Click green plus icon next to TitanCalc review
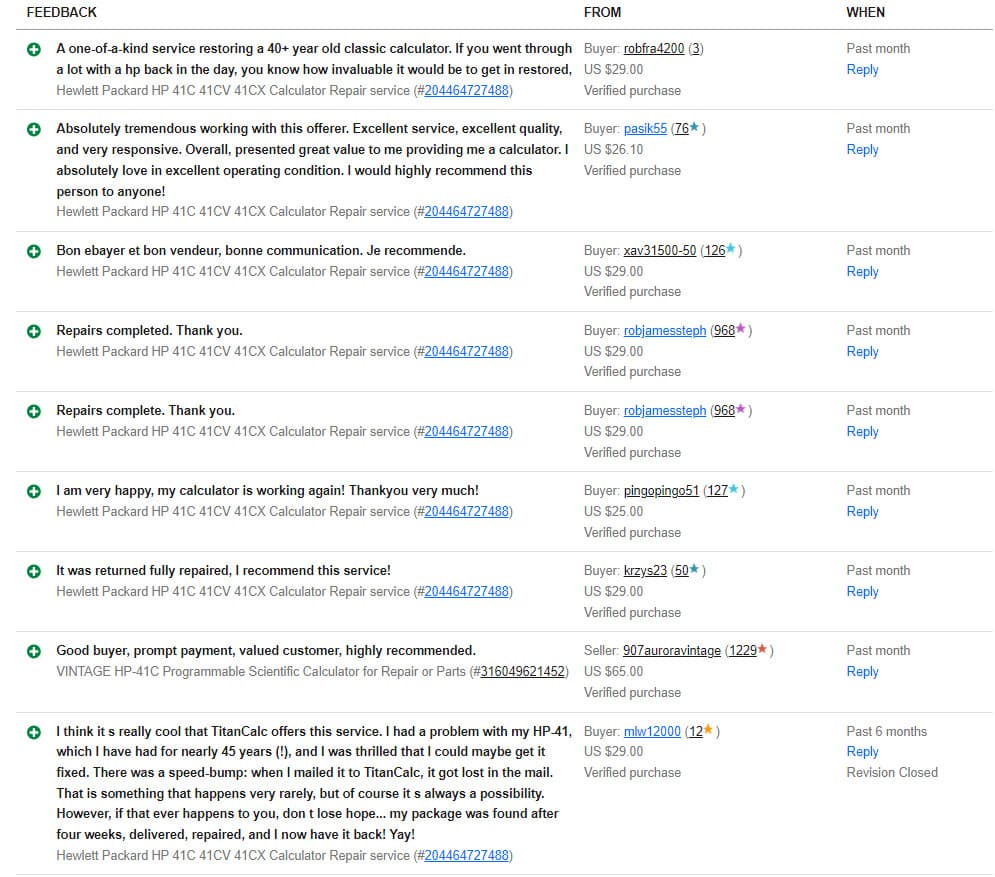Image resolution: width=995 pixels, height=877 pixels. [34, 732]
